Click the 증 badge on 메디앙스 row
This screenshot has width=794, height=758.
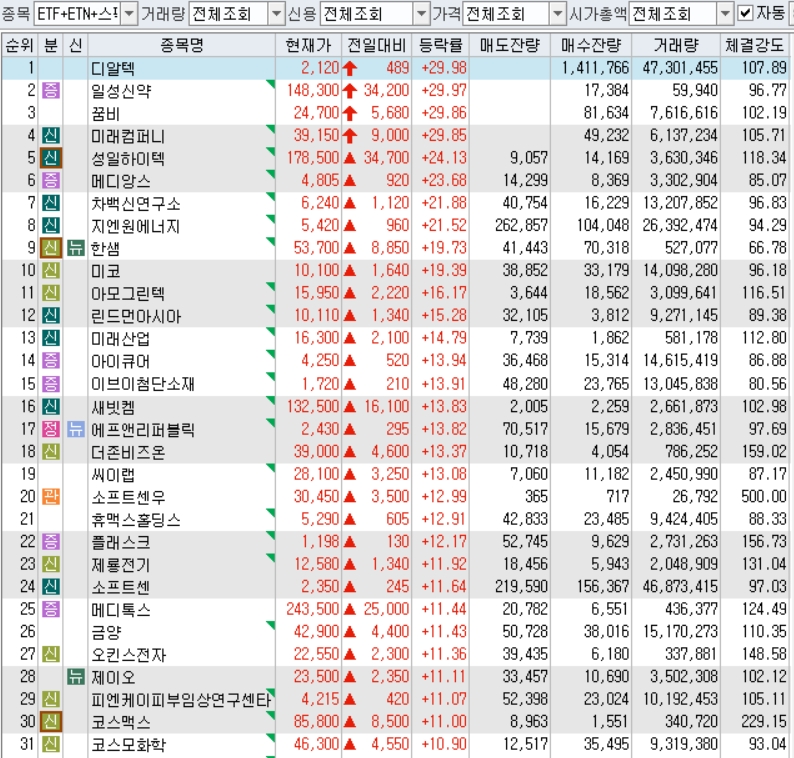pos(51,180)
